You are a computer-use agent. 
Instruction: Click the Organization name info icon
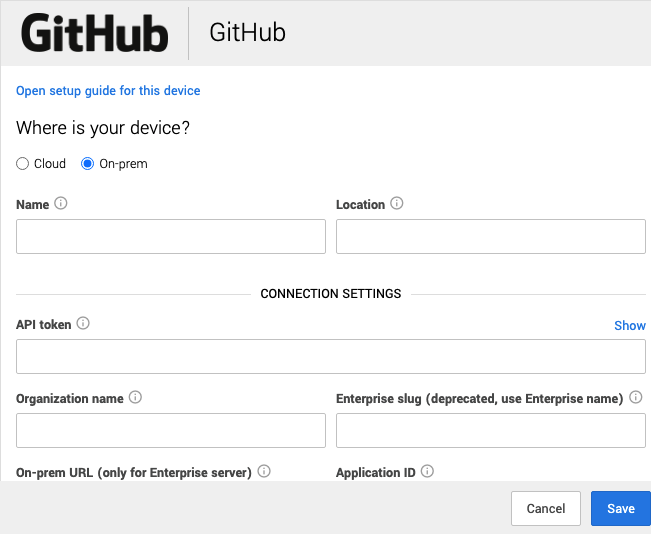pyautogui.click(x=135, y=397)
